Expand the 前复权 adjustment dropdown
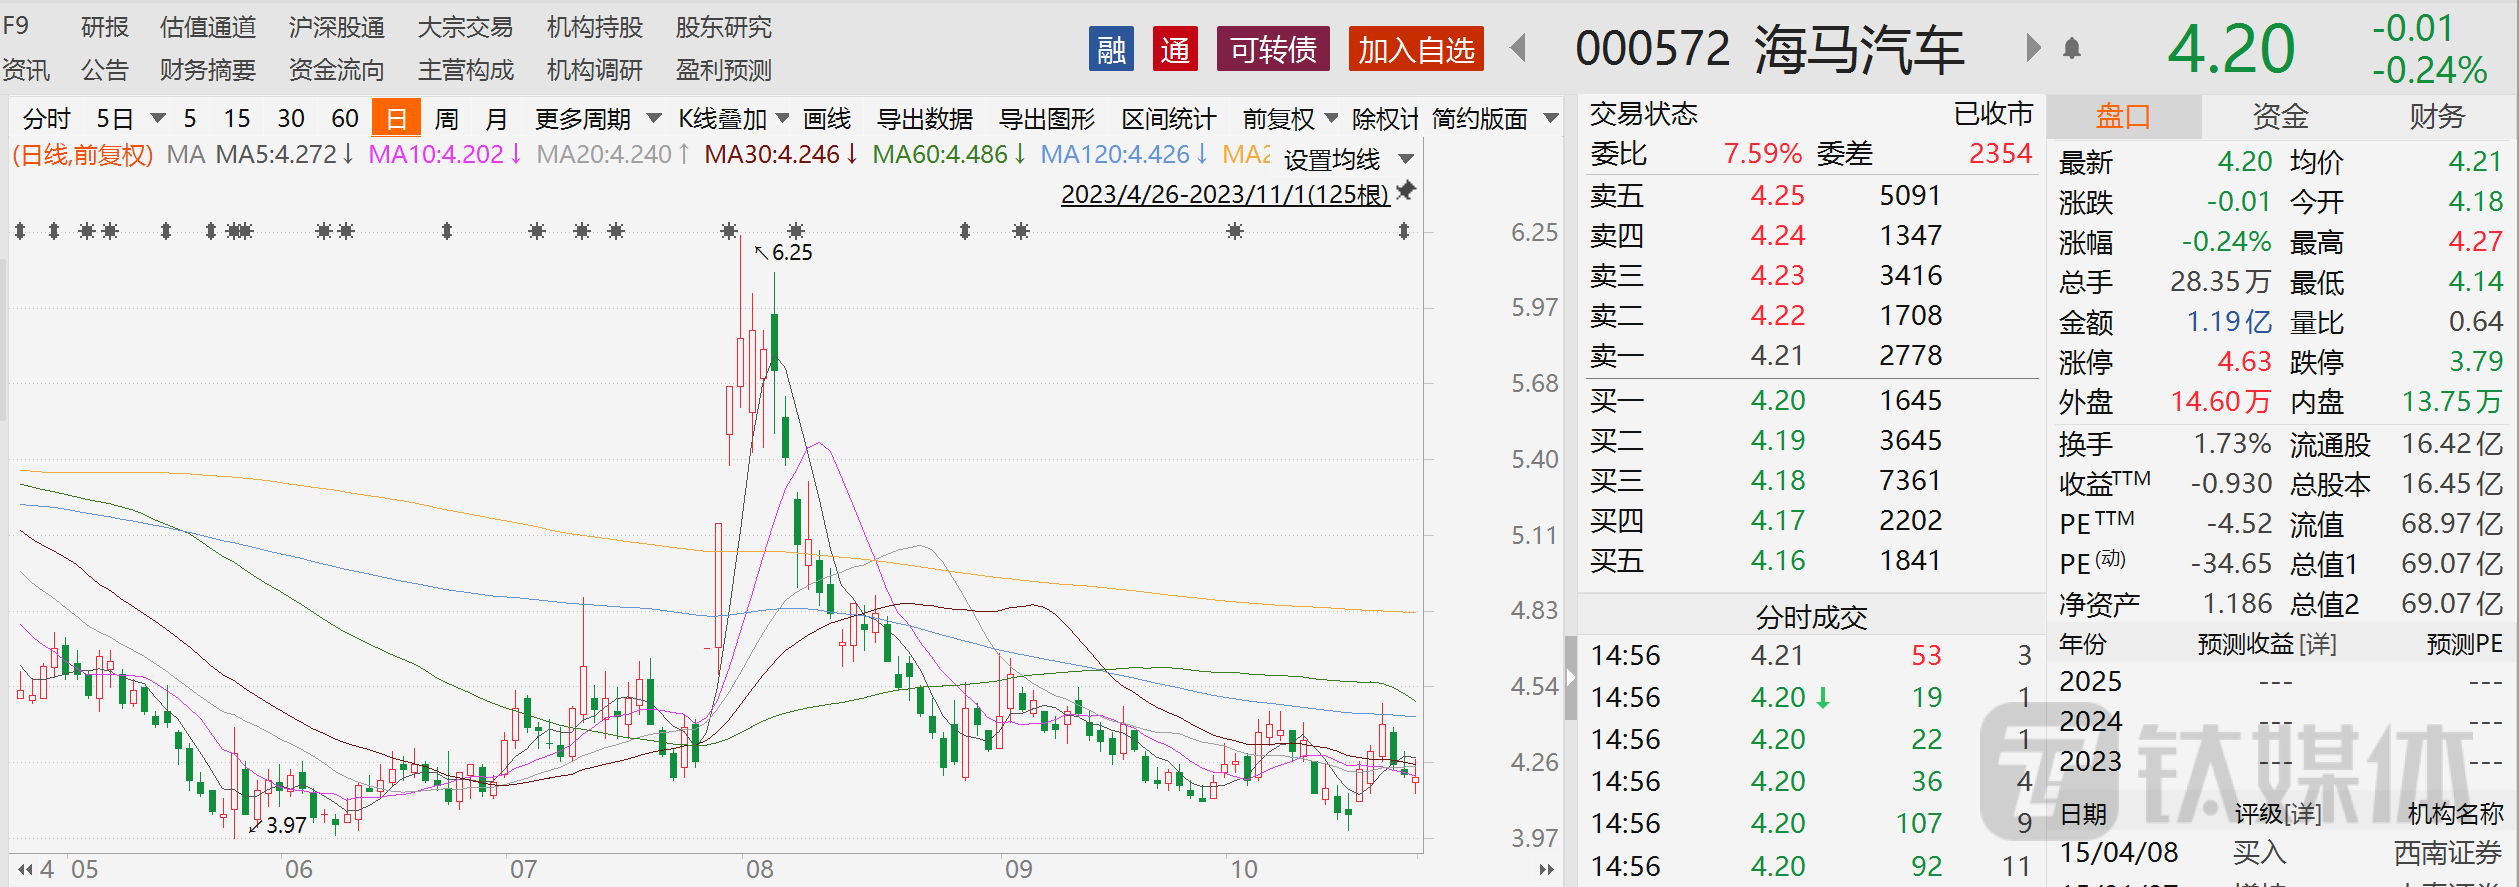Image resolution: width=2519 pixels, height=887 pixels. (1289, 119)
